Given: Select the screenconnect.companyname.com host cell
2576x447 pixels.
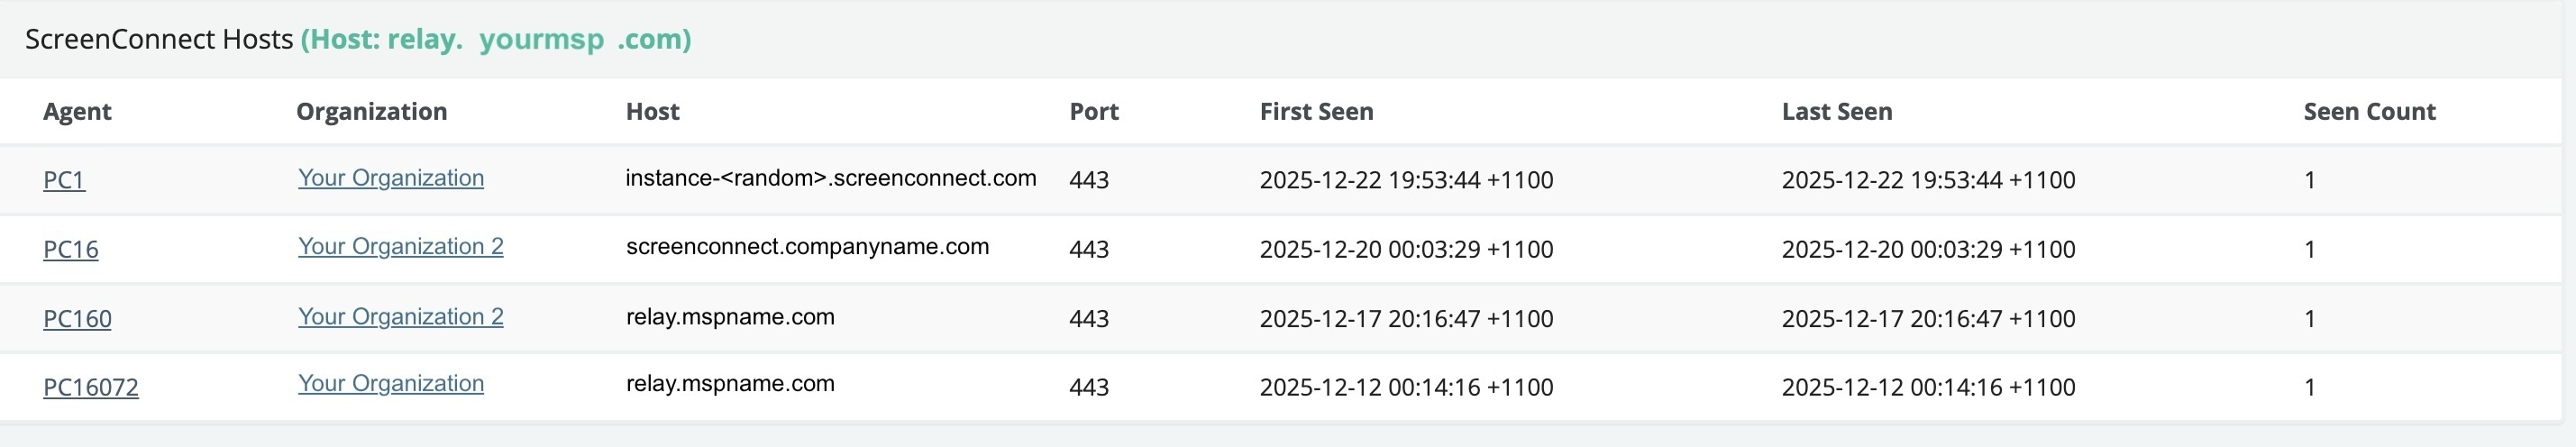Looking at the screenshot, I should click(x=807, y=247).
